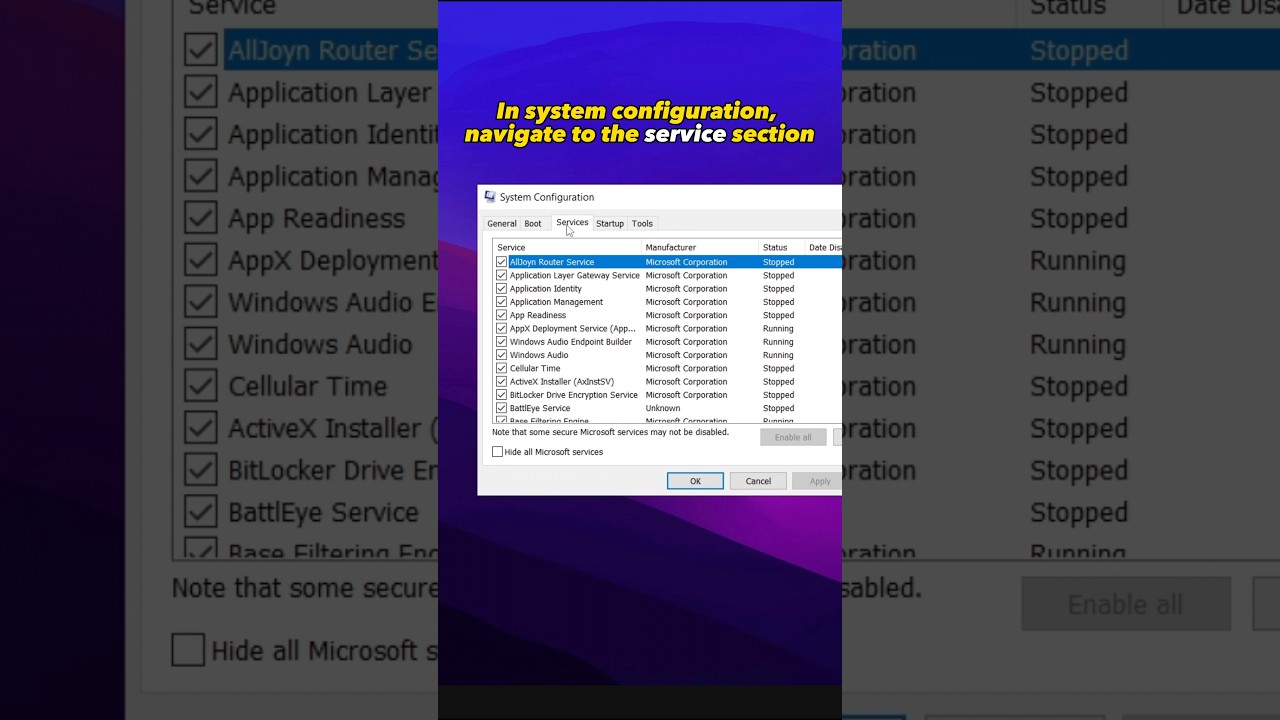This screenshot has height=720, width=1280.
Task: Click the Enable all button
Action: tap(793, 437)
